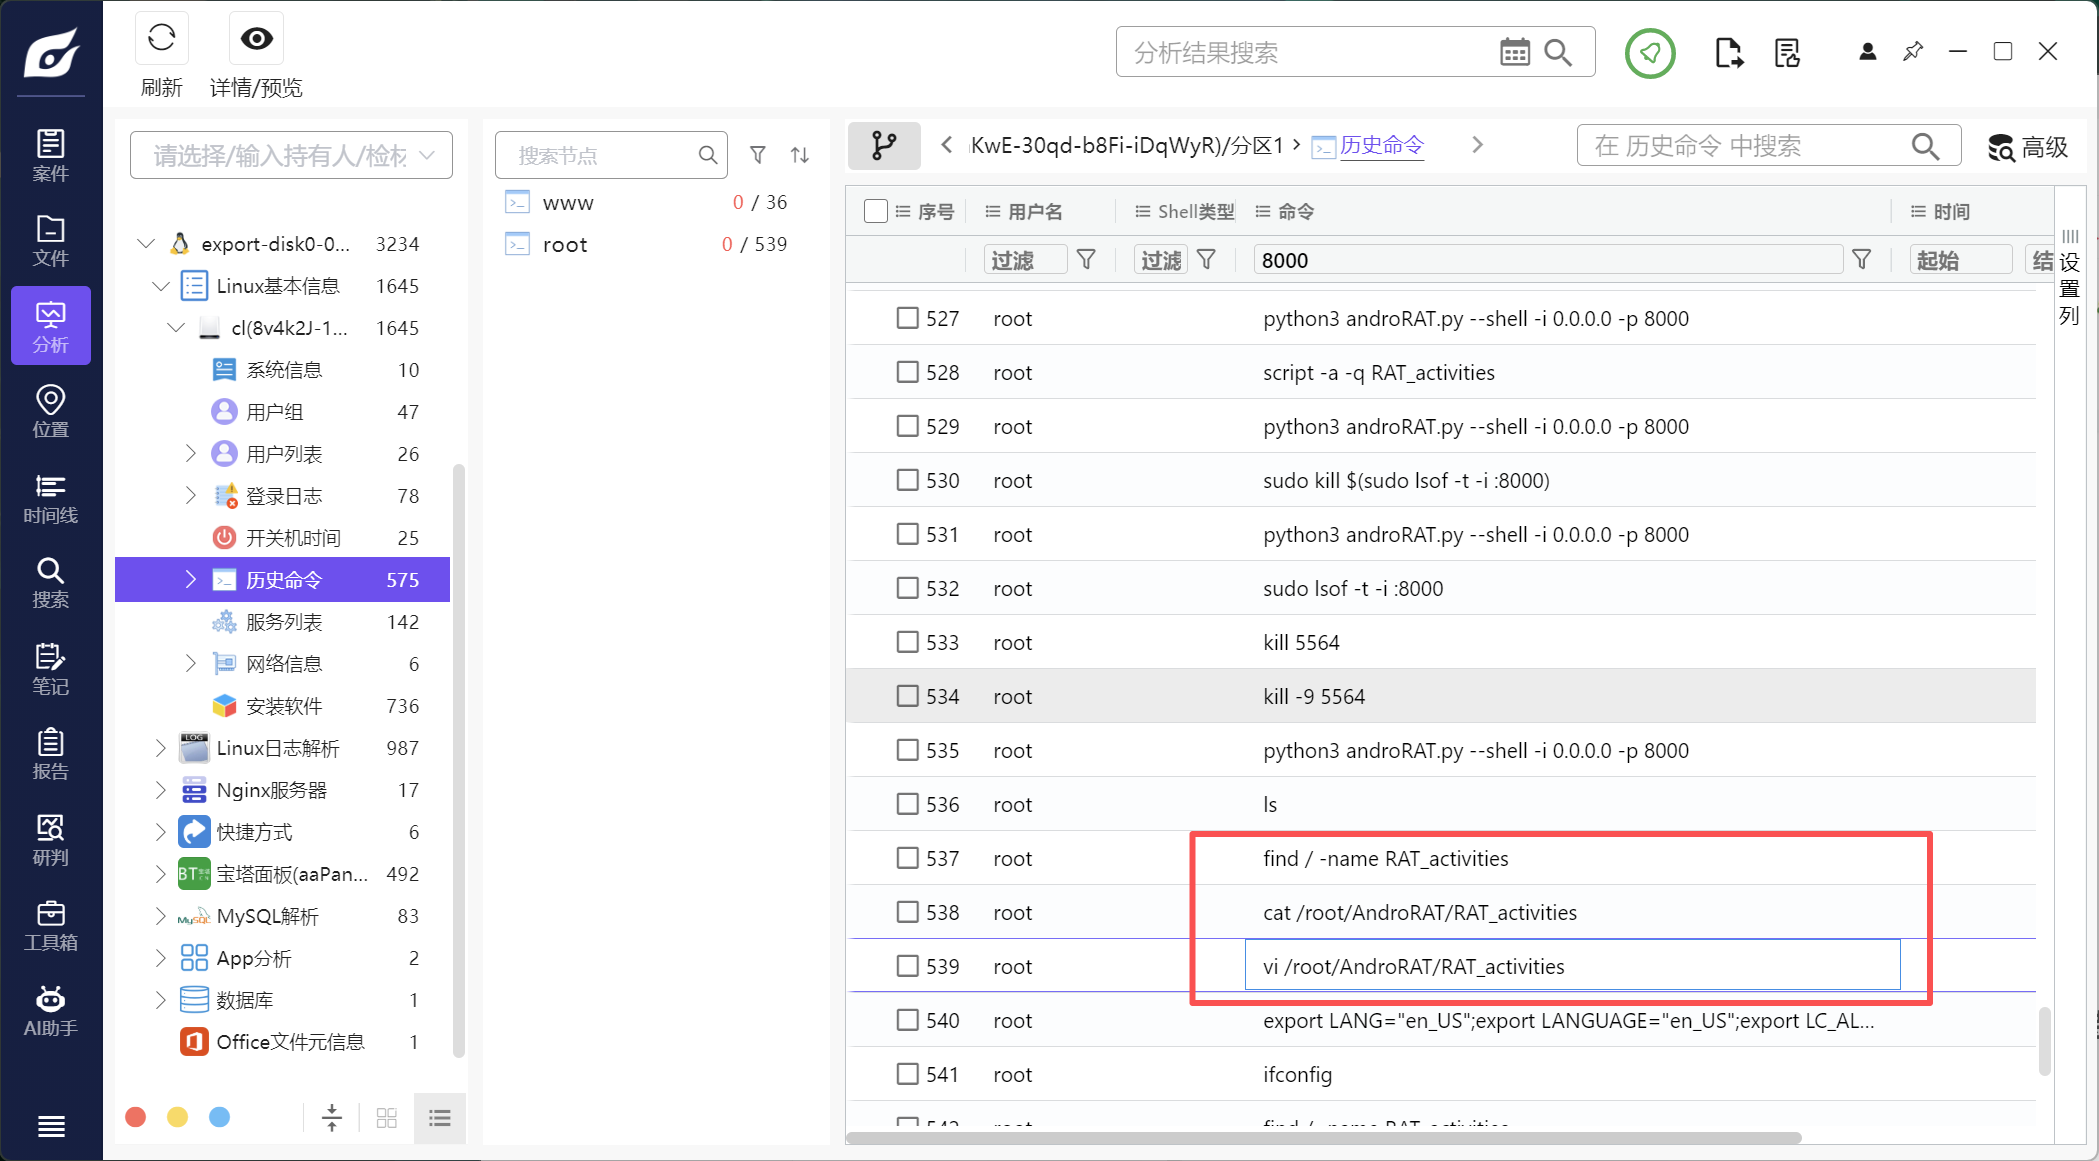This screenshot has height=1161, width=2099.
Task: Select the Nginx服务器 tree item
Action: click(x=271, y=790)
